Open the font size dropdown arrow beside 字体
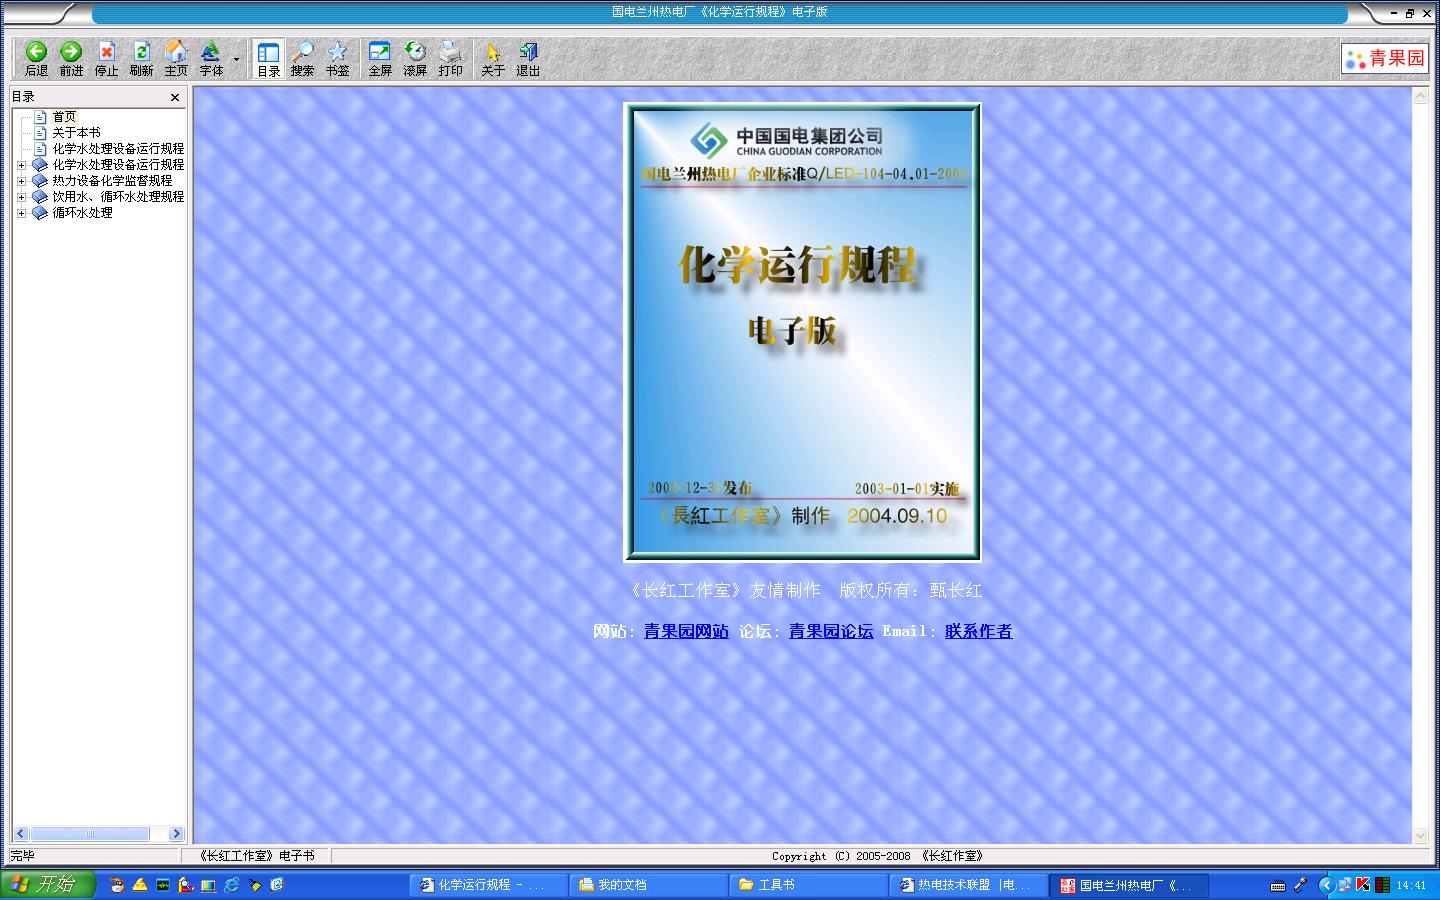 [237, 59]
